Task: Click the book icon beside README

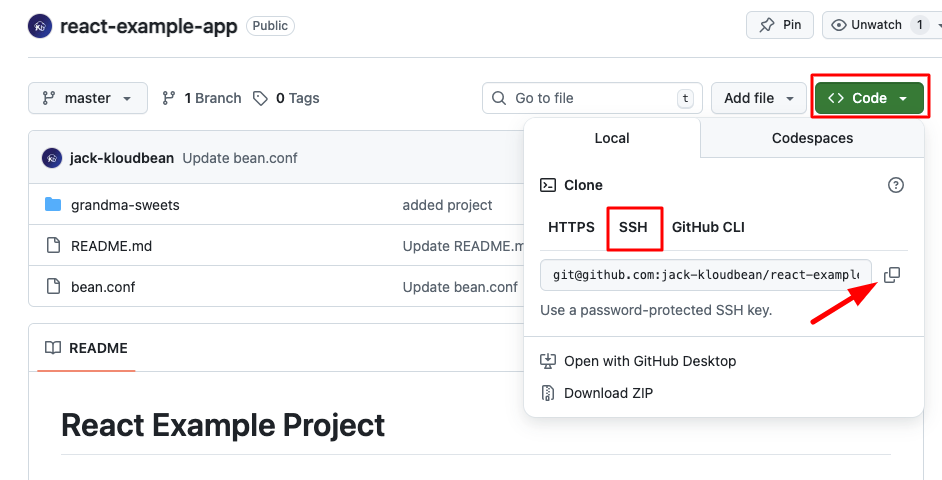Action: click(53, 348)
